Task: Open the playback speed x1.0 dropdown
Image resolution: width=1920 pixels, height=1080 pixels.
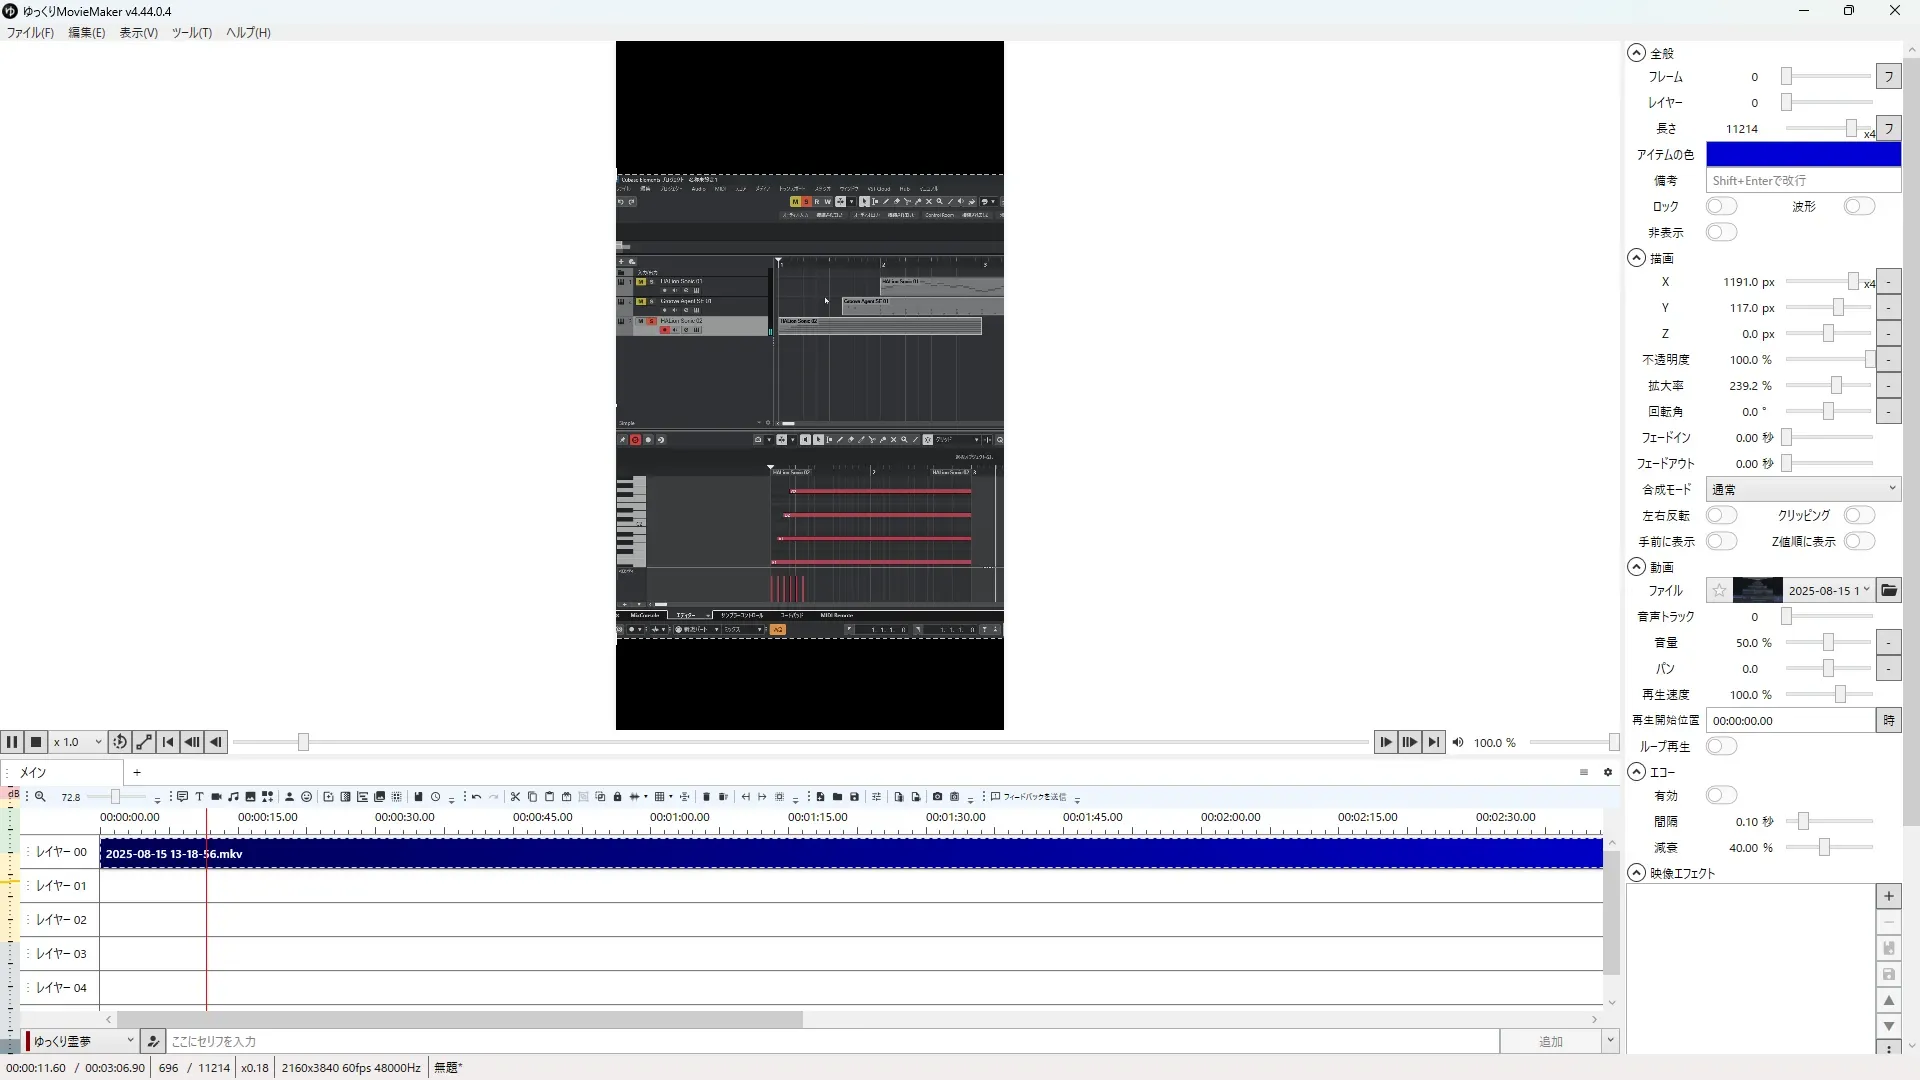Action: click(x=78, y=742)
